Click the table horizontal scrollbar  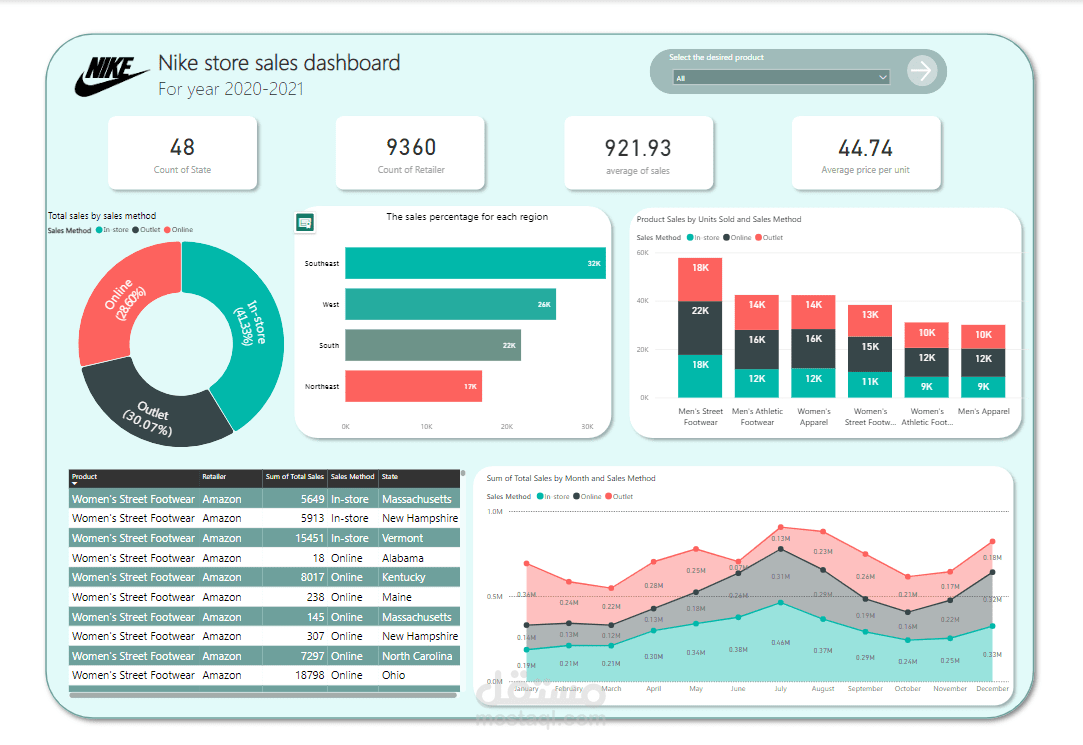coord(263,695)
